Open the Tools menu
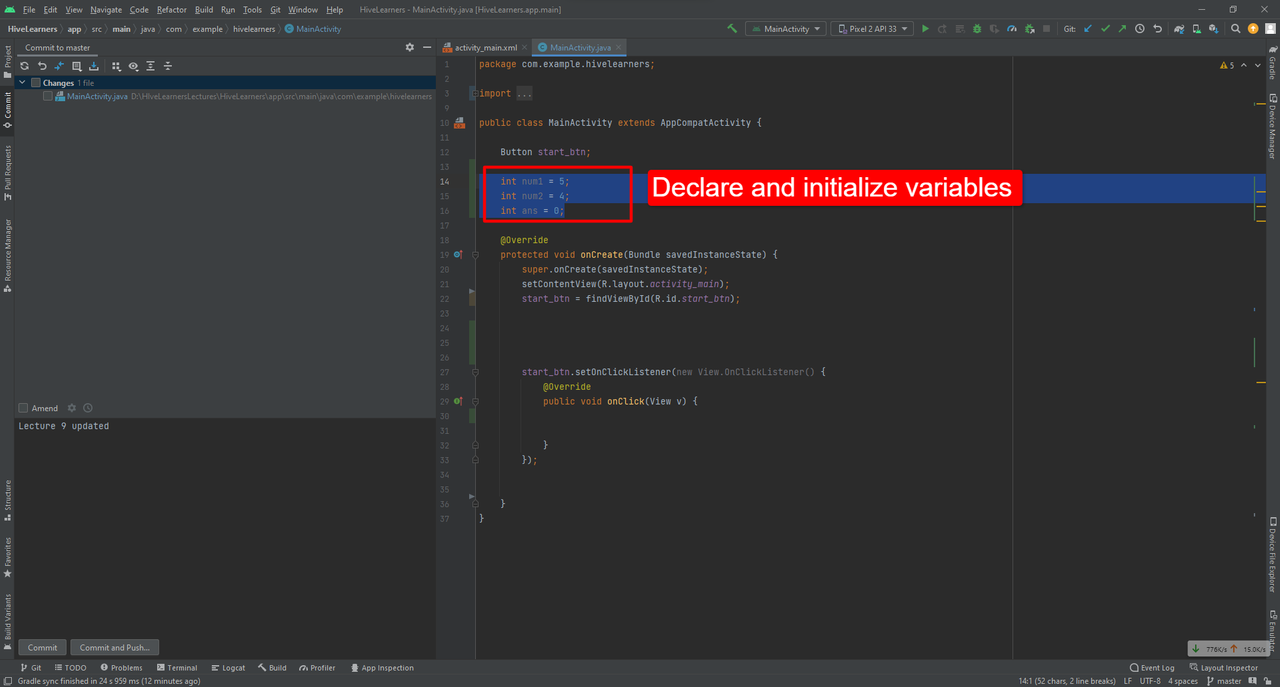The image size is (1280, 687). 252,9
